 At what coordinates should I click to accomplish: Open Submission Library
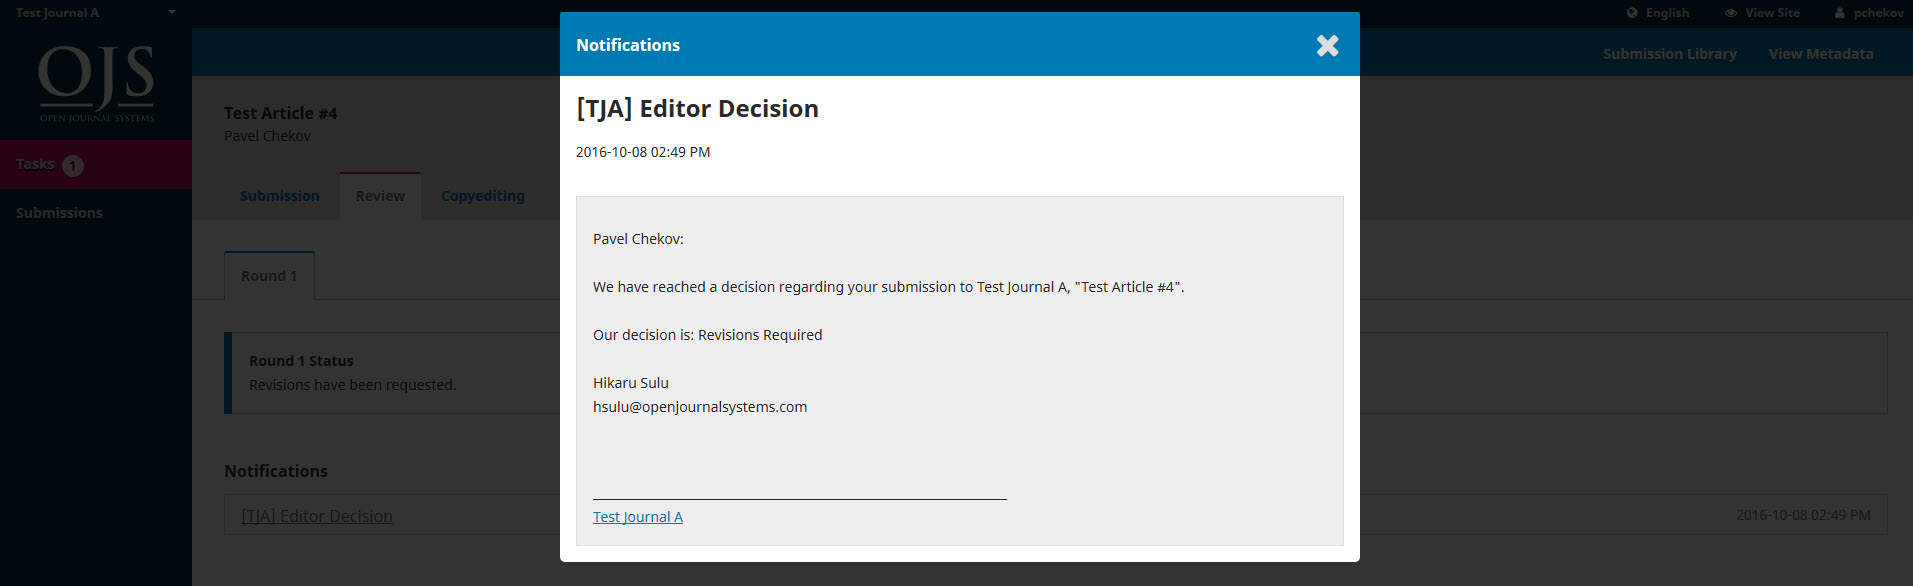point(1669,53)
